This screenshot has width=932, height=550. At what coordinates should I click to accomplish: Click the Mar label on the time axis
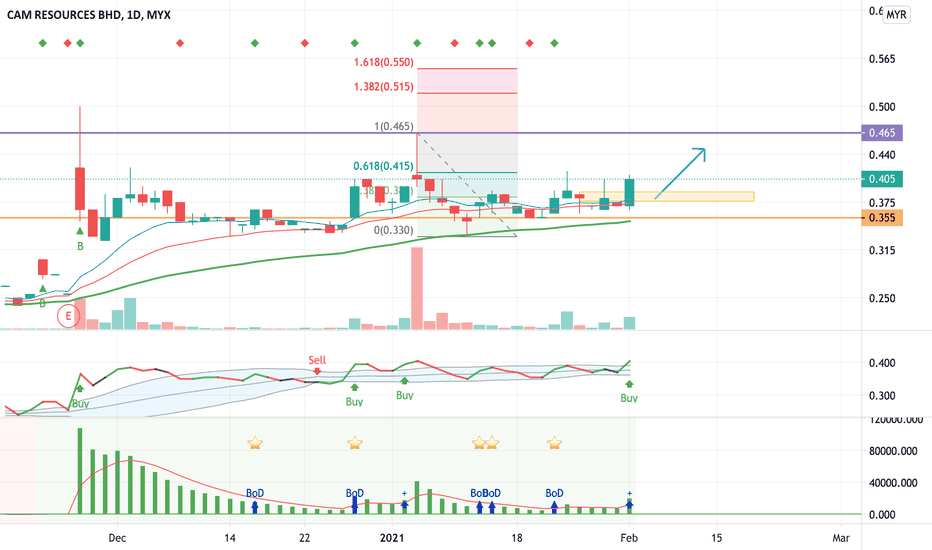tap(840, 538)
